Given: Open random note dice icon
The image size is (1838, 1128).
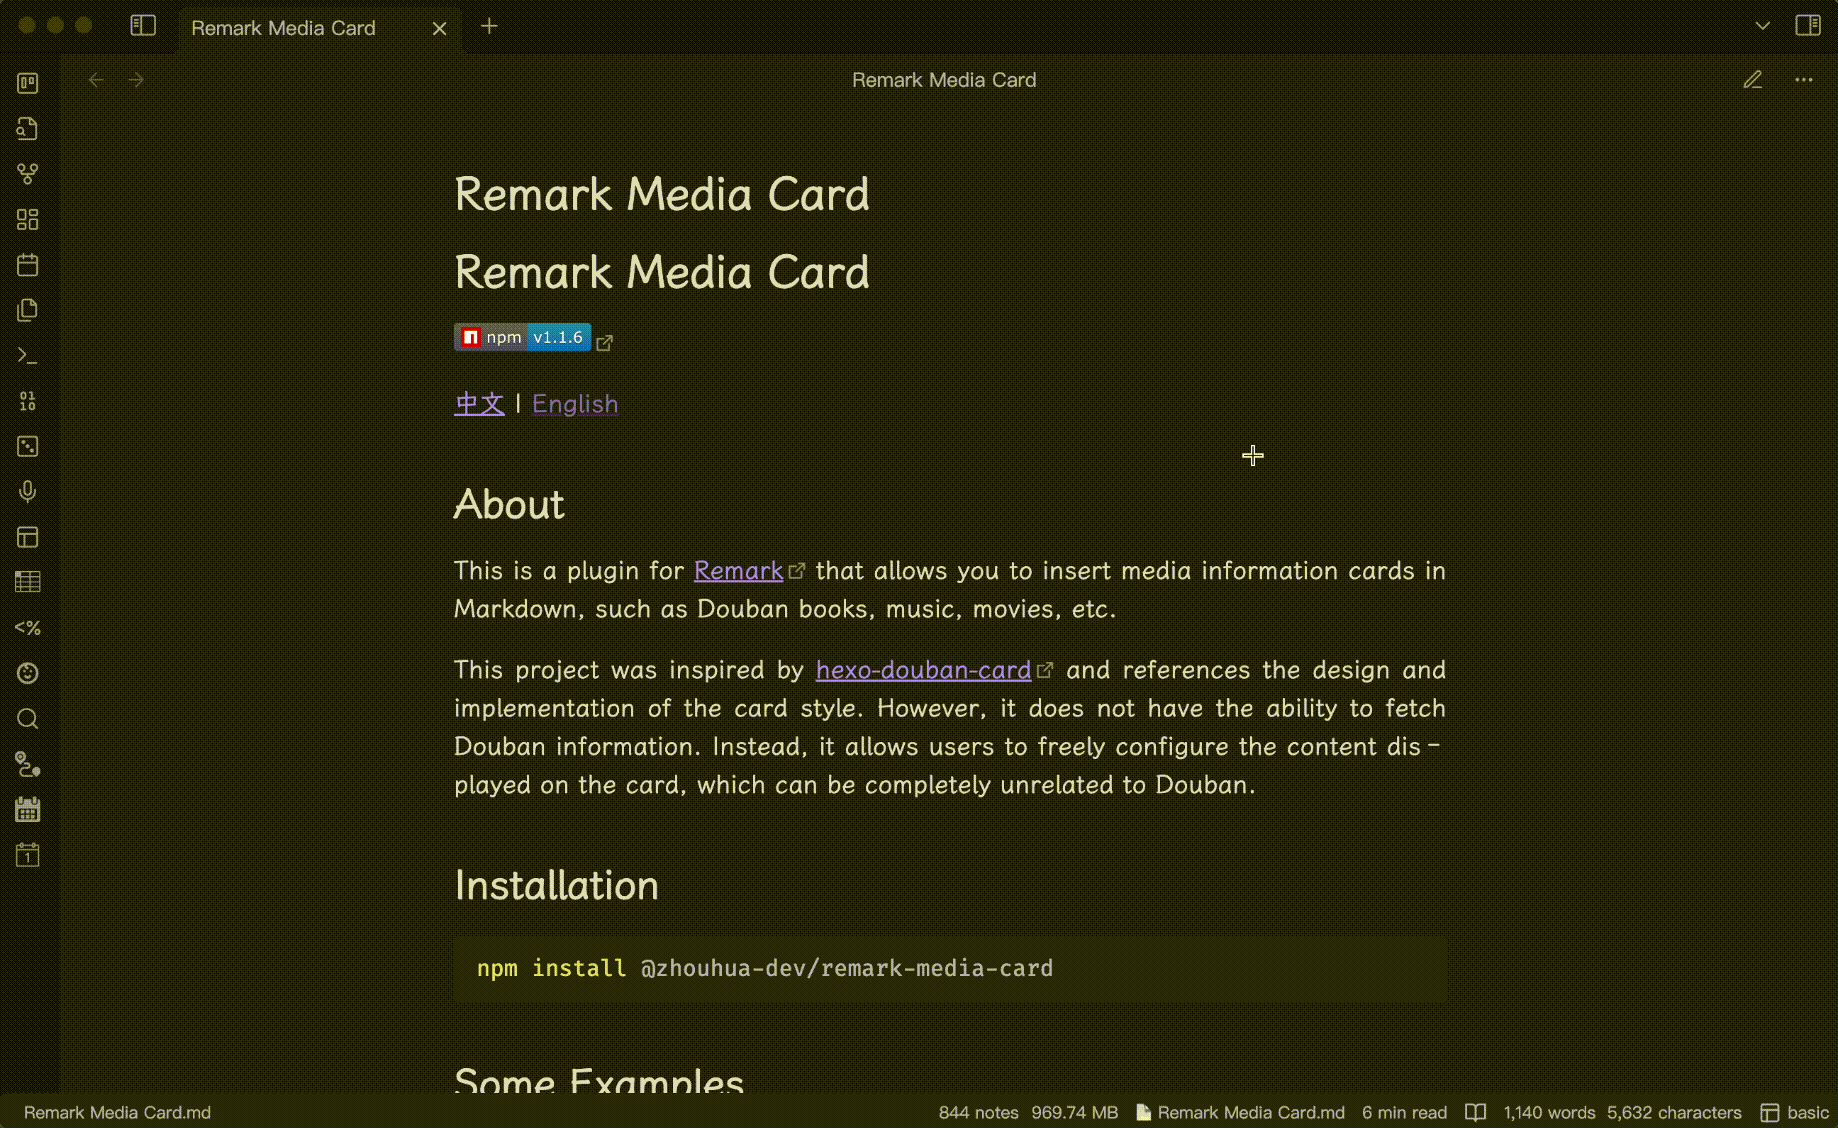Looking at the screenshot, I should pos(28,446).
